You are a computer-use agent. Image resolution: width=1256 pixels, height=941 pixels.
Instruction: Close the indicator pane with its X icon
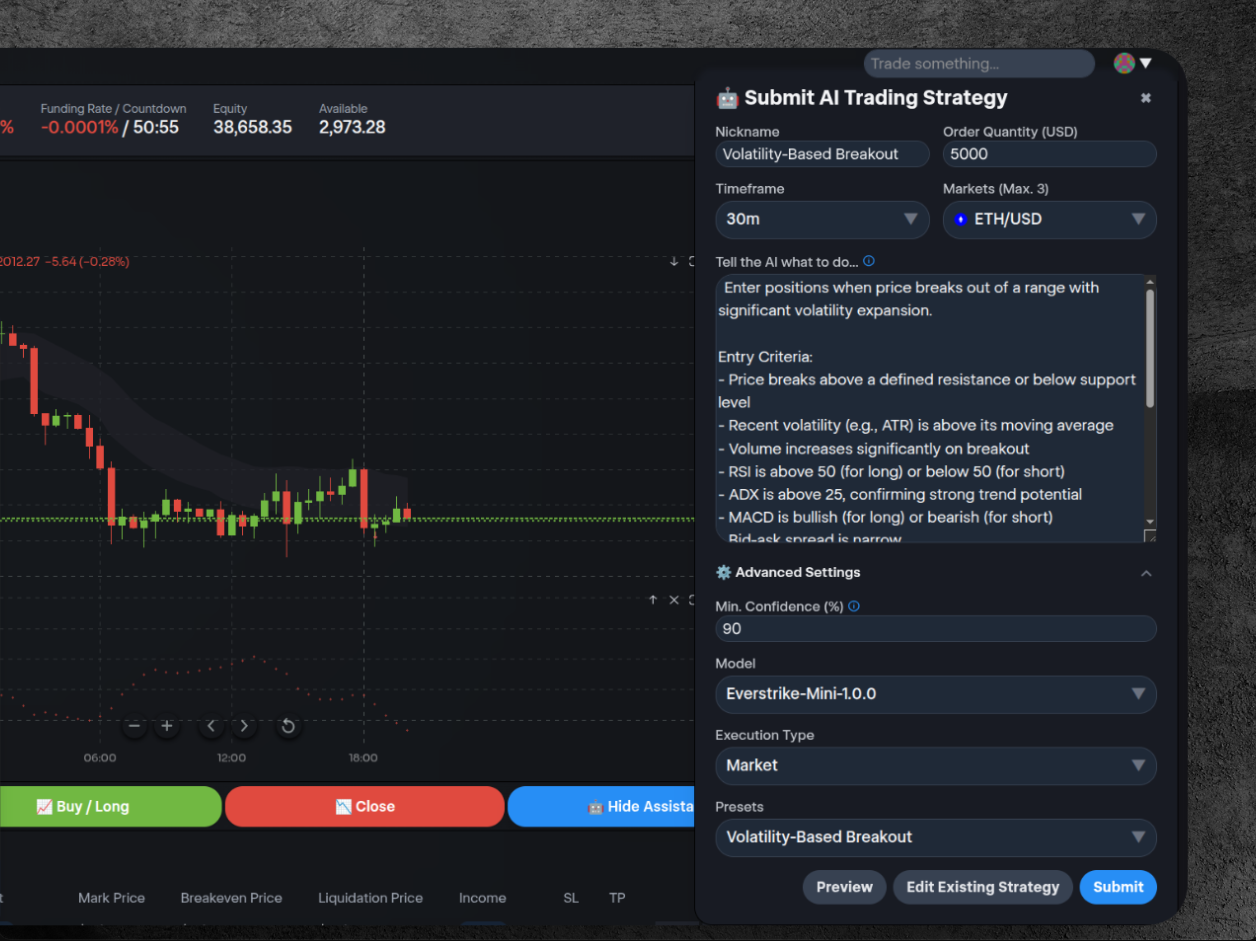pyautogui.click(x=673, y=600)
